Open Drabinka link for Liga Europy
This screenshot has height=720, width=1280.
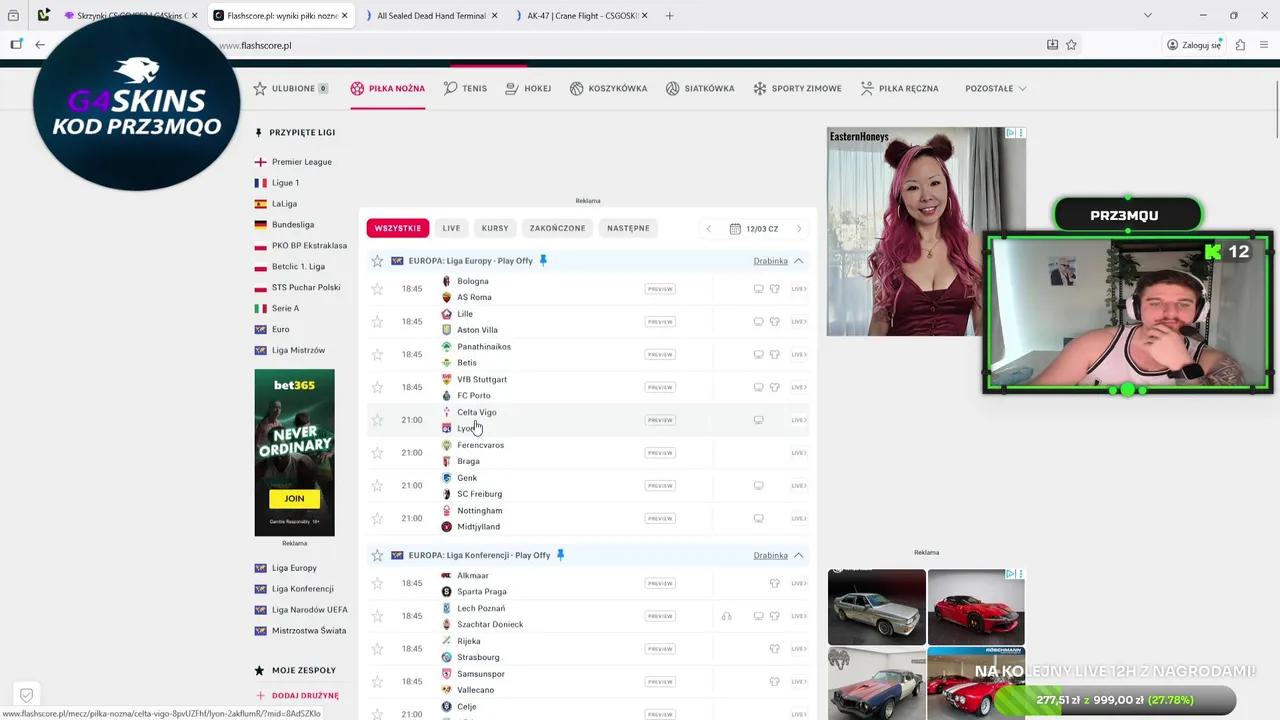tap(770, 261)
